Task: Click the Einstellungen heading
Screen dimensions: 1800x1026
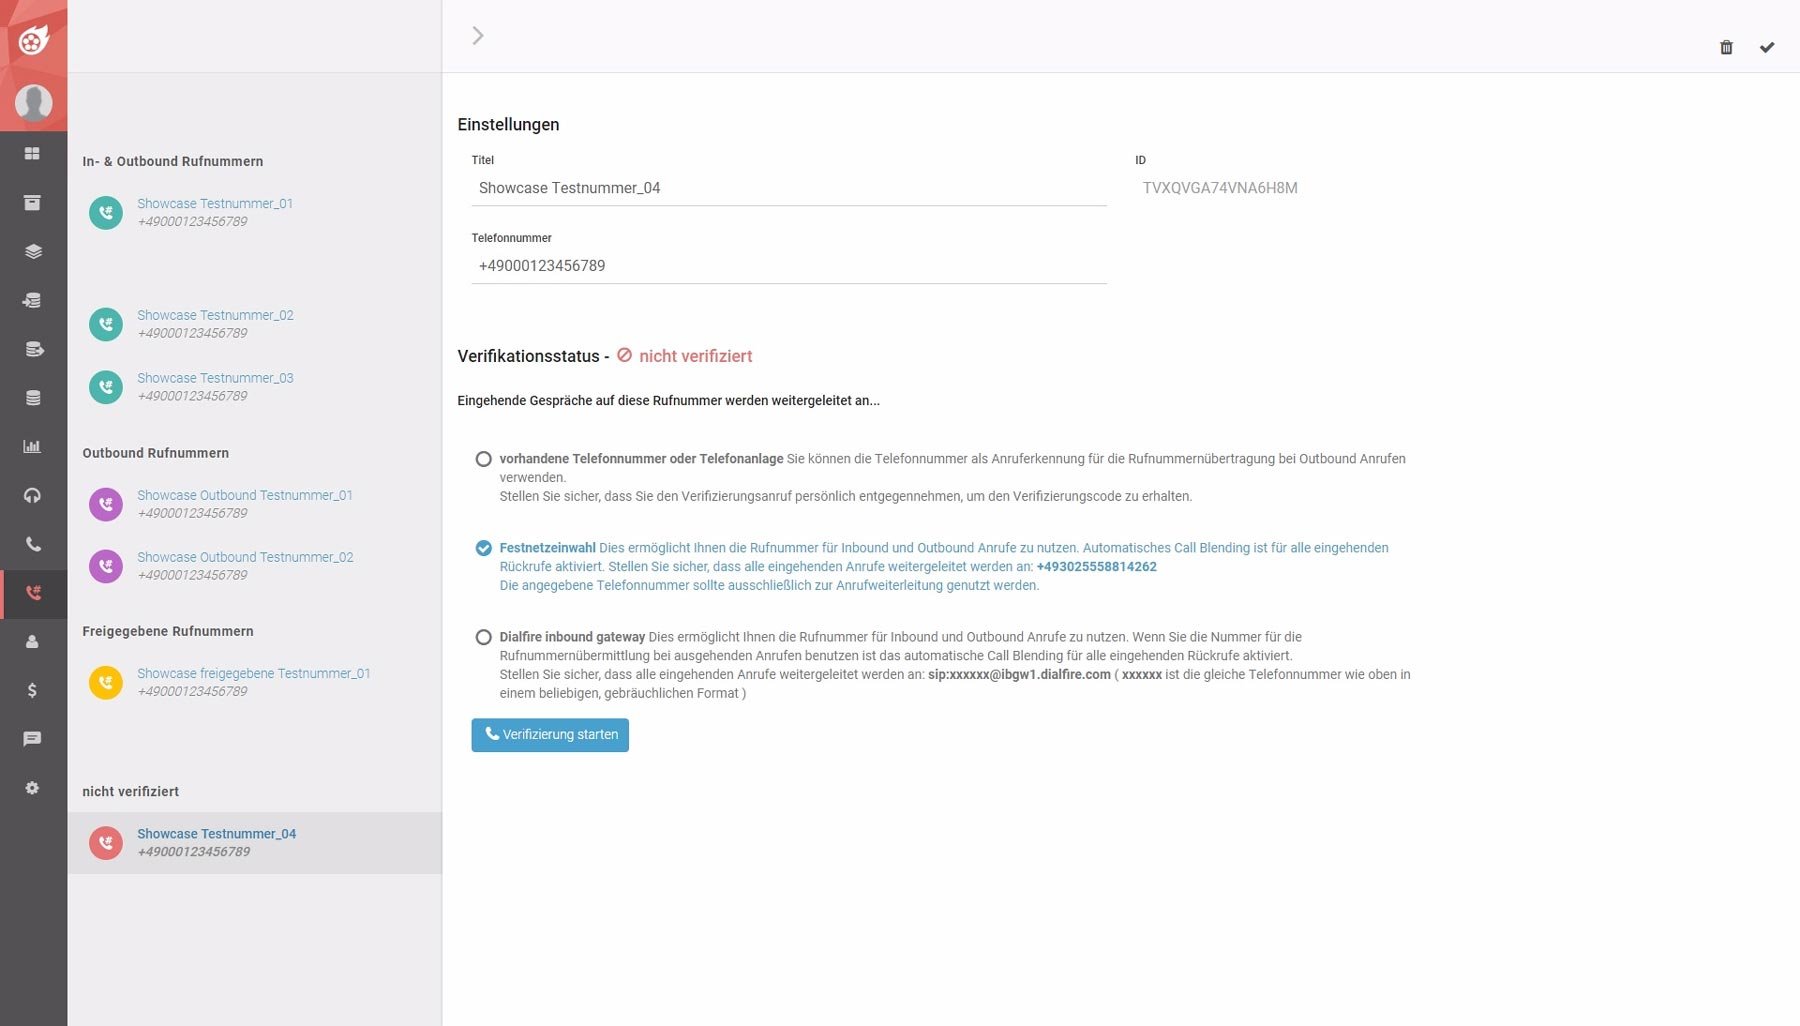Action: pyautogui.click(x=508, y=125)
